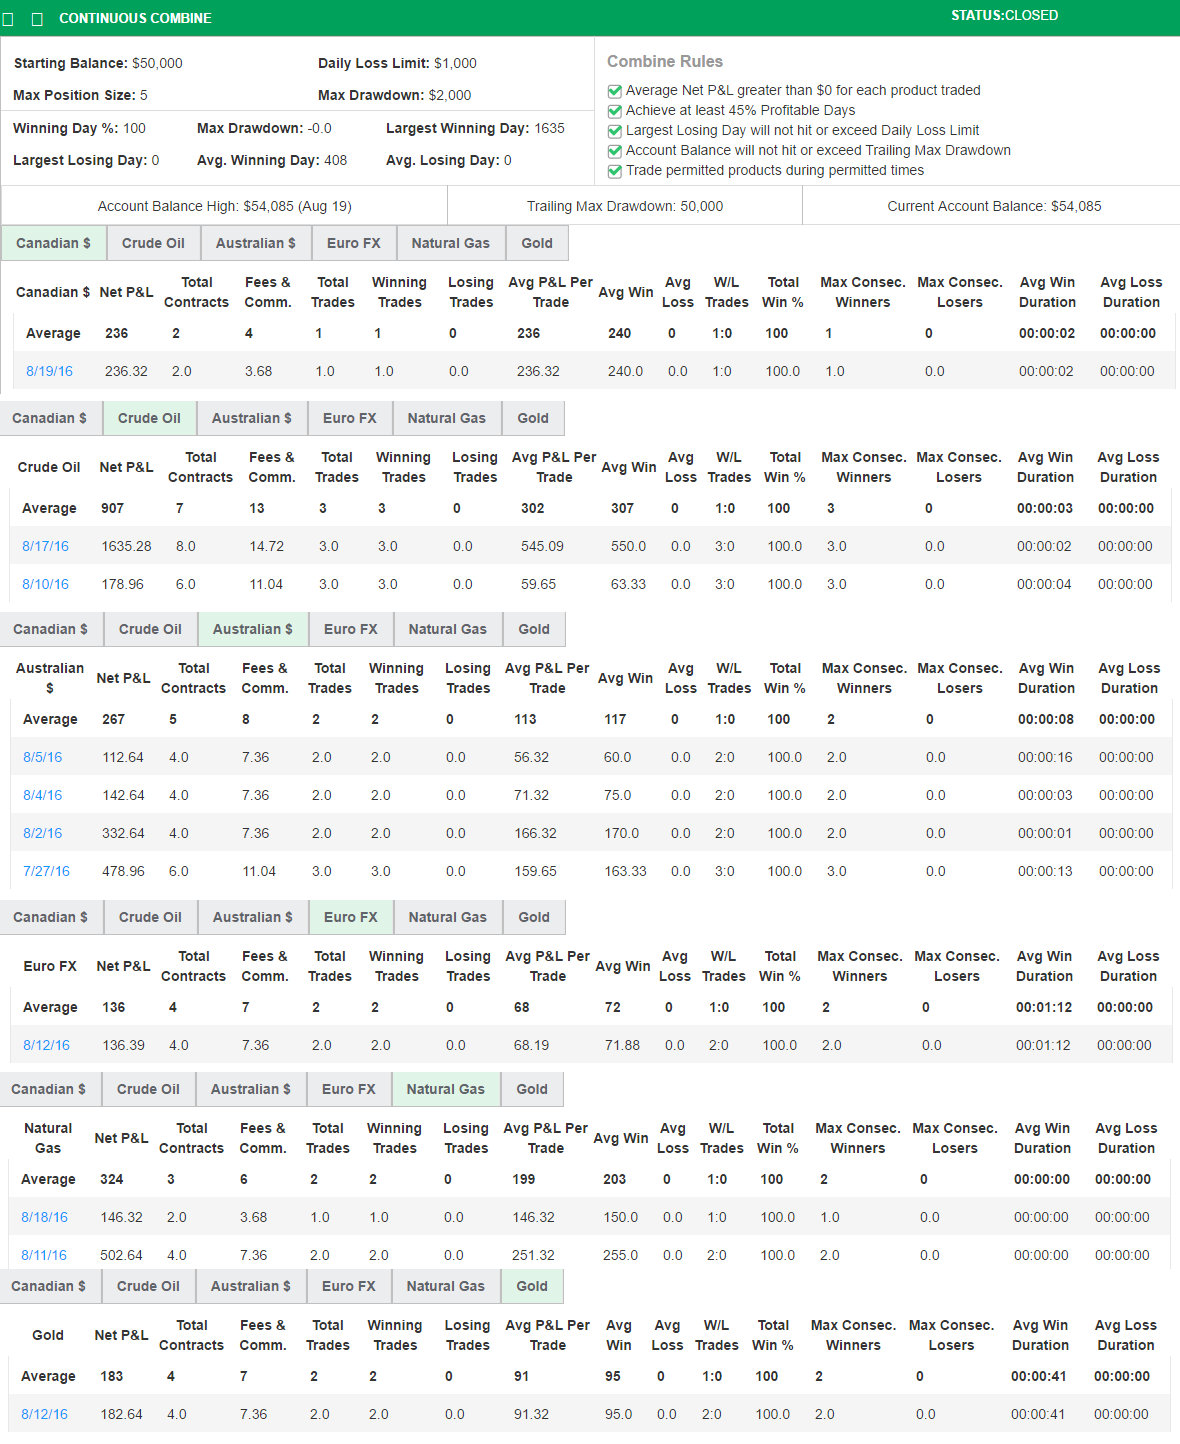Toggle the 45% Profitable Days rule checkbox
The image size is (1180, 1444).
click(614, 110)
